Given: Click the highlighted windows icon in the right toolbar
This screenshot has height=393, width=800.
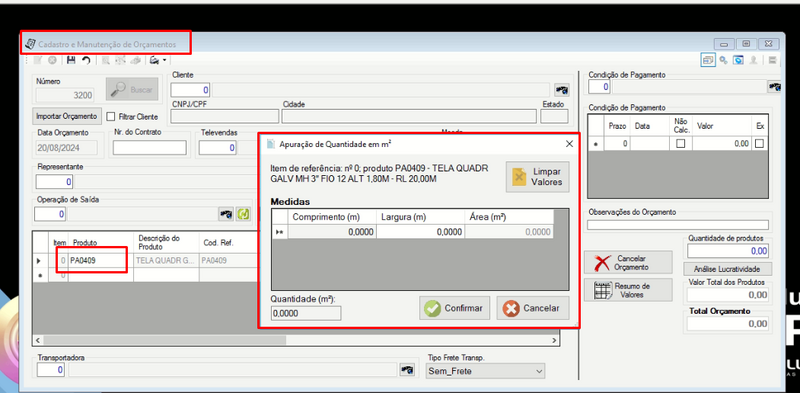Looking at the screenshot, I should point(708,60).
